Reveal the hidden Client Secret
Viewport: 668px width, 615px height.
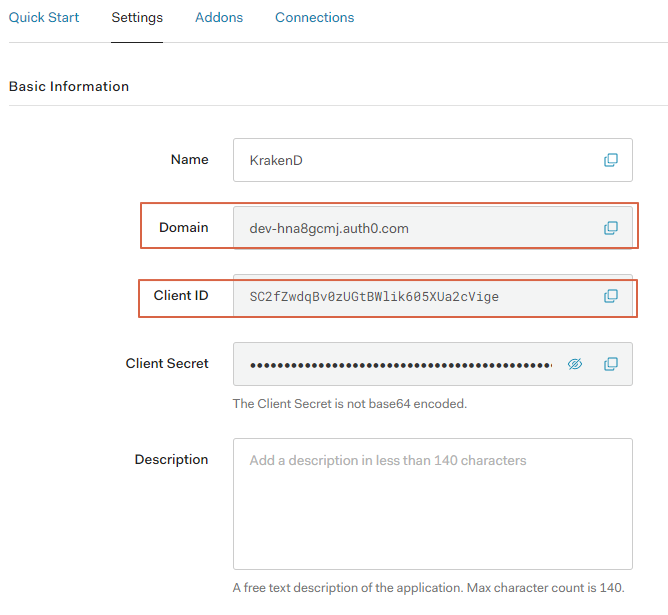click(x=575, y=364)
